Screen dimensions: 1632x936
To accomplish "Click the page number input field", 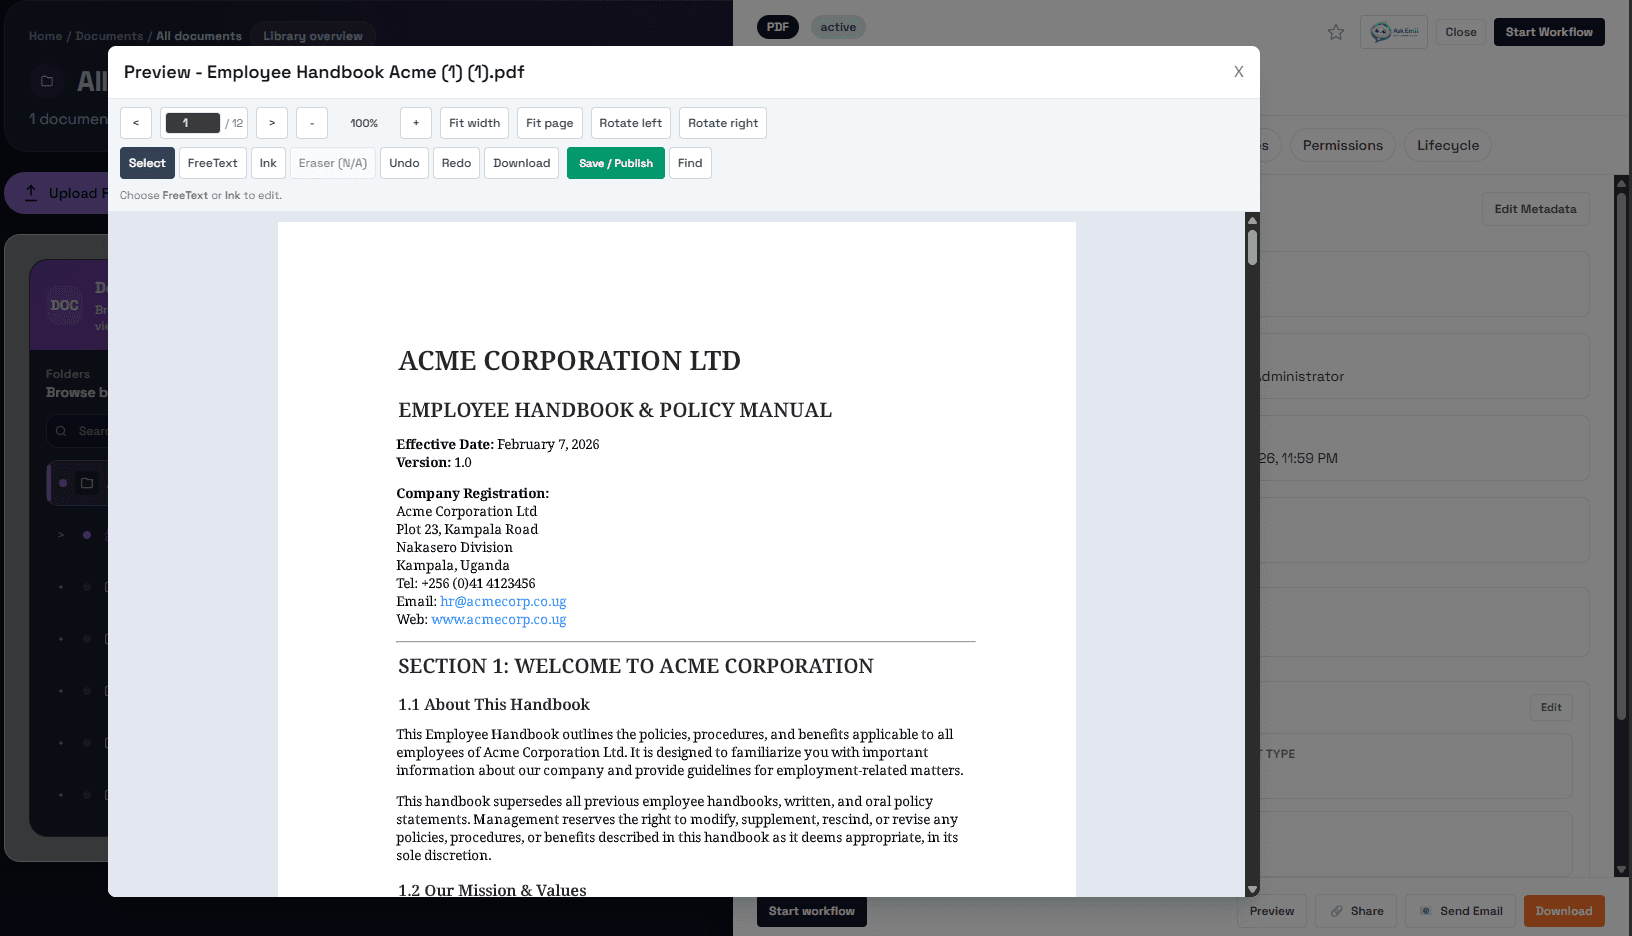I will pos(193,123).
